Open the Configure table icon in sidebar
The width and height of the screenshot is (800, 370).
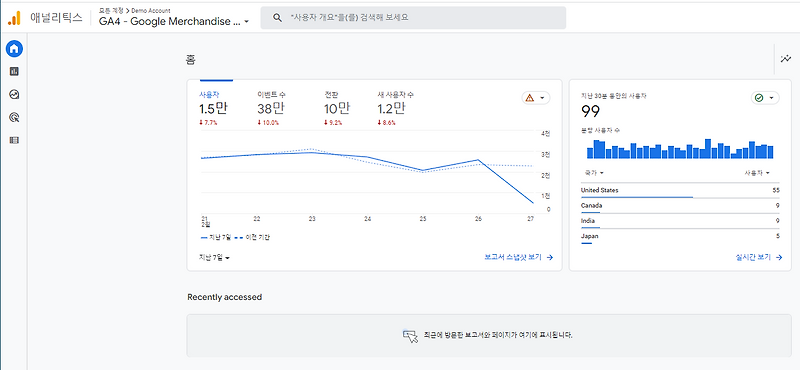point(14,140)
